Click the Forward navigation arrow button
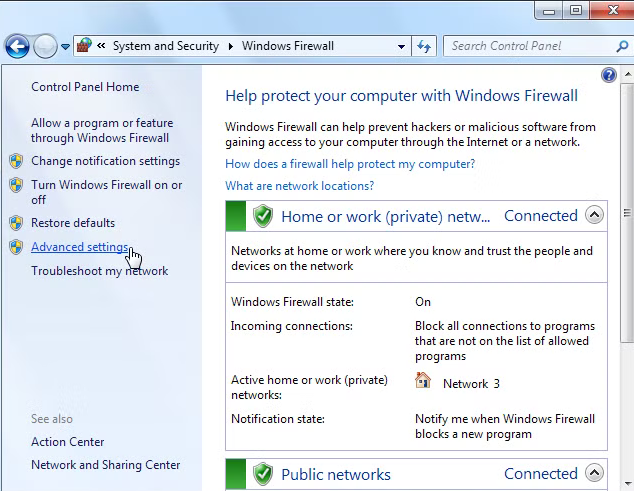This screenshot has height=491, width=634. click(x=45, y=47)
